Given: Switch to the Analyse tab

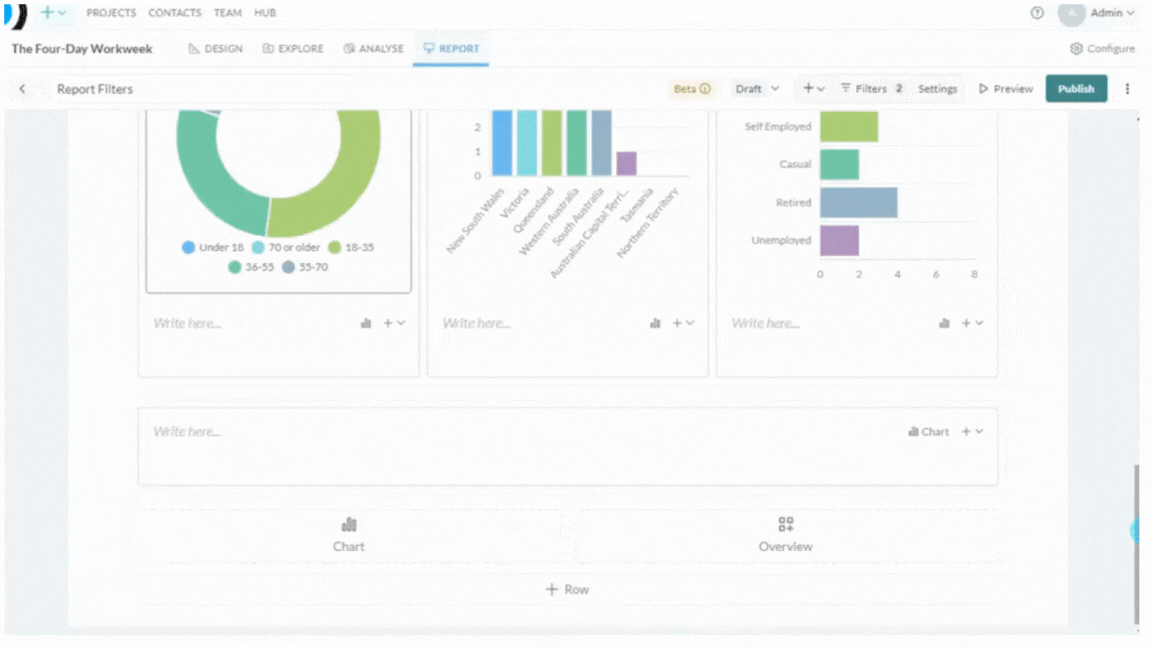Looking at the screenshot, I should pos(373,48).
